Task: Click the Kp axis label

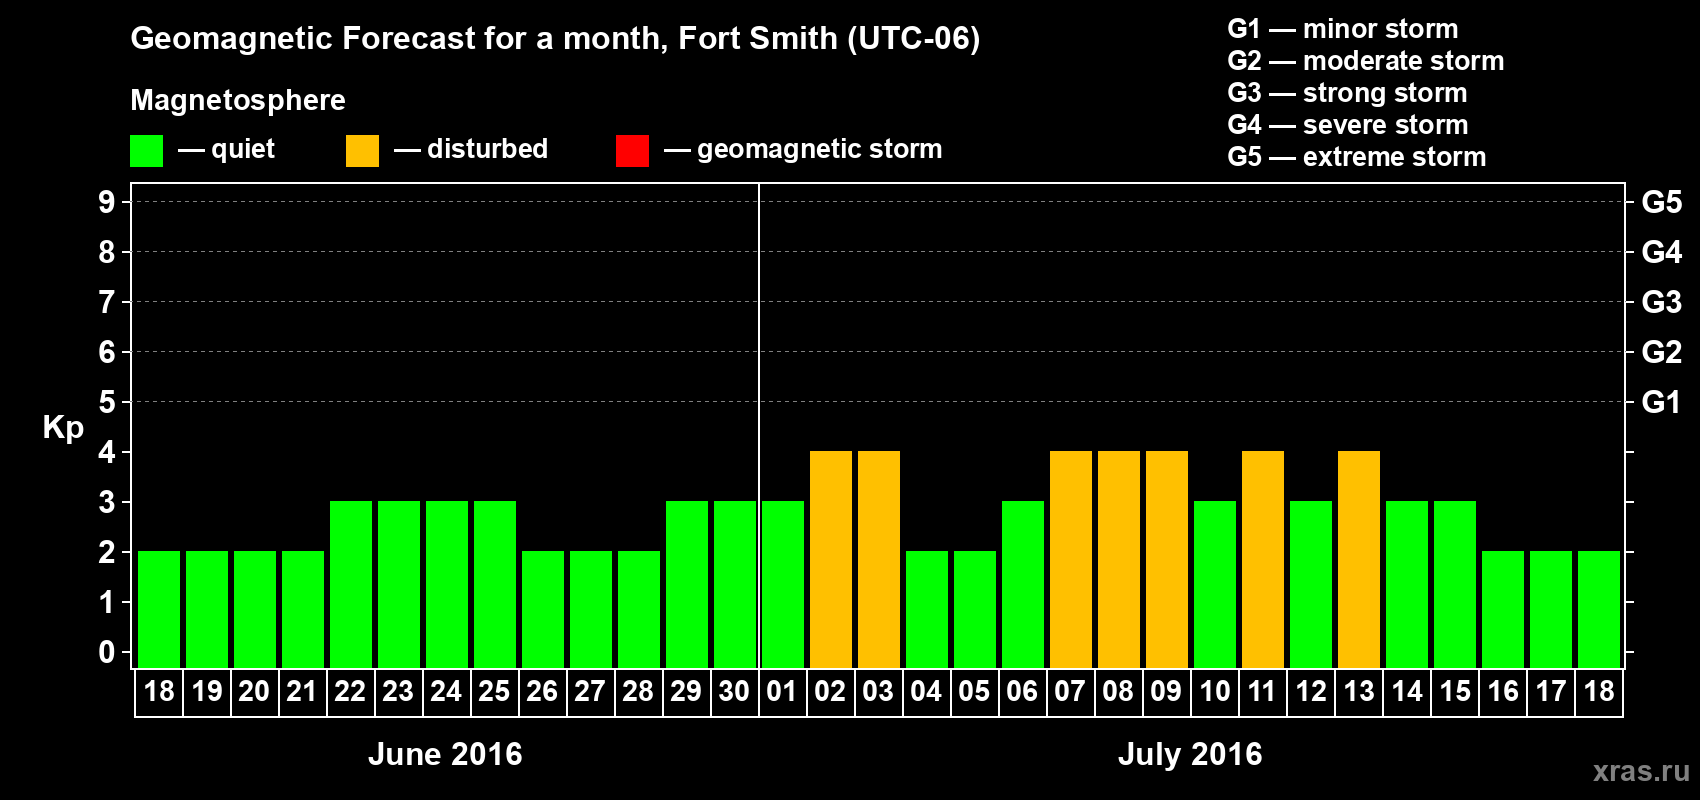Action: coord(63,427)
